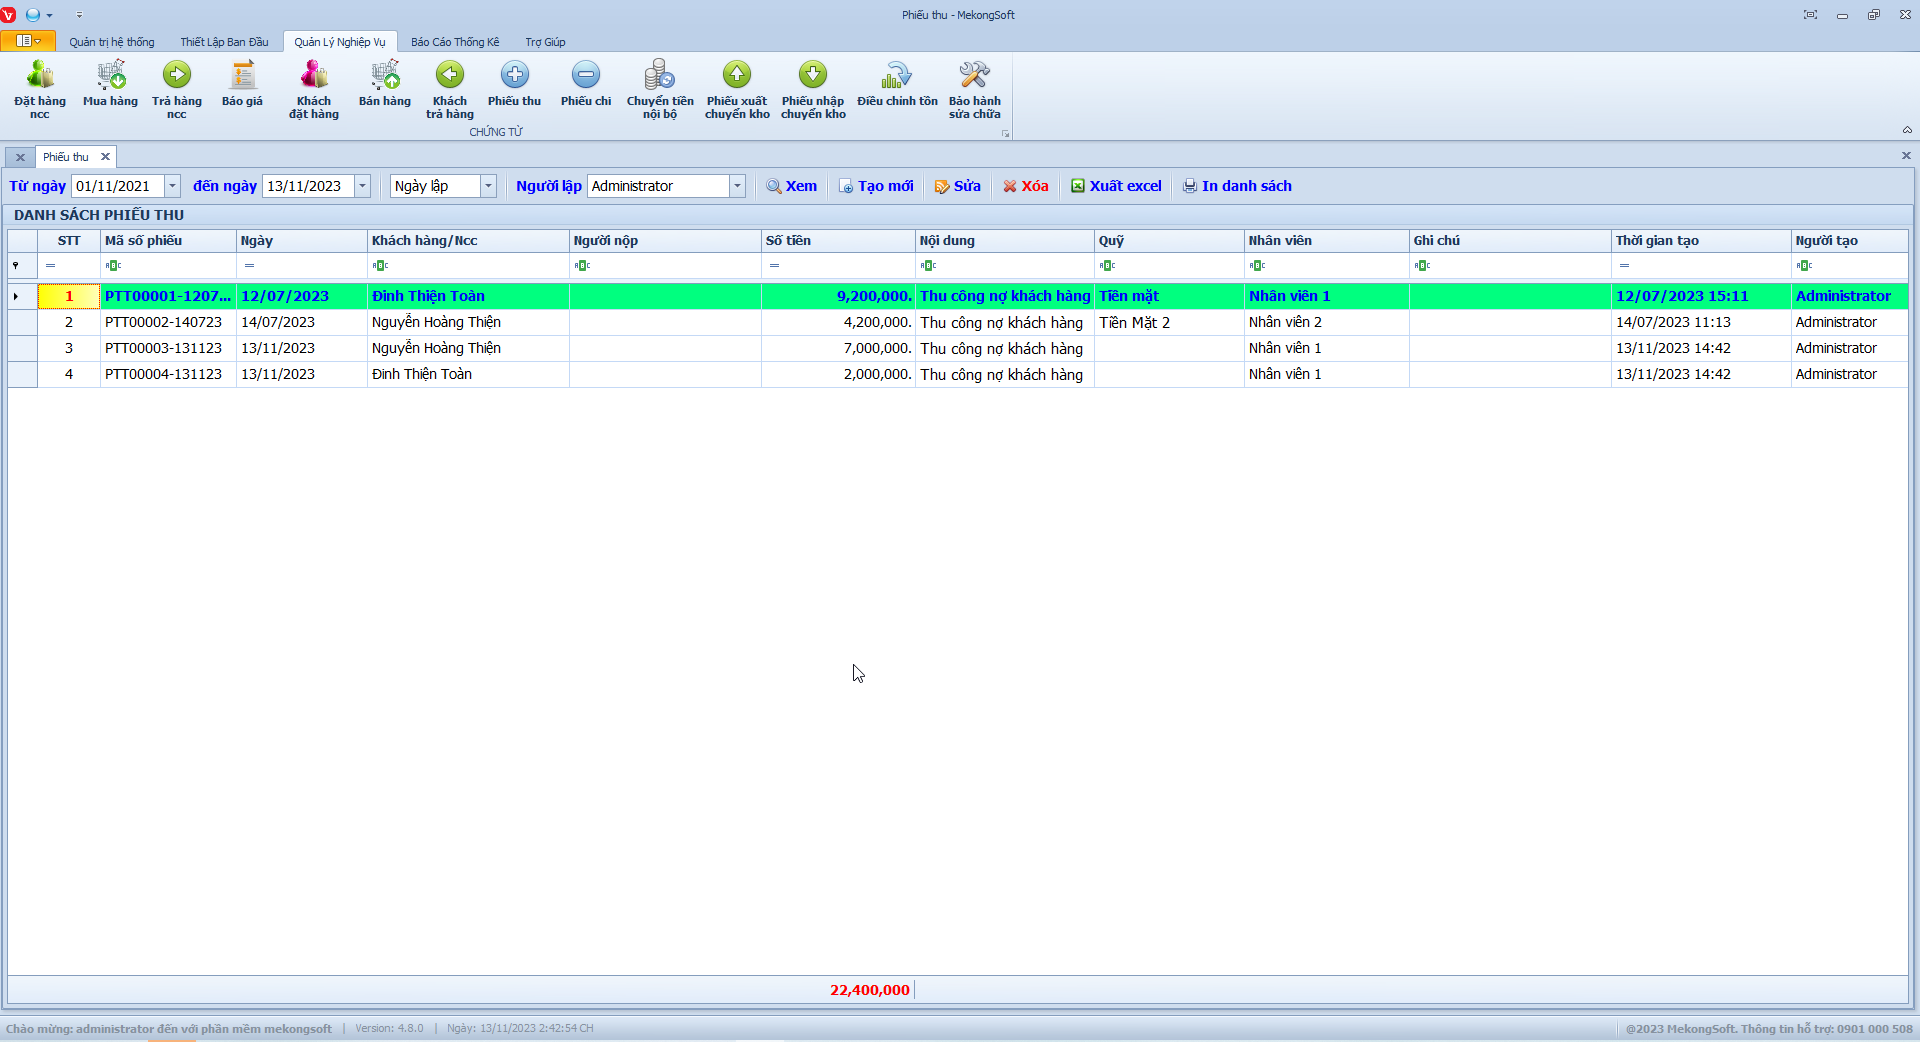Click the Phiếu chi minus icon

coord(585,77)
